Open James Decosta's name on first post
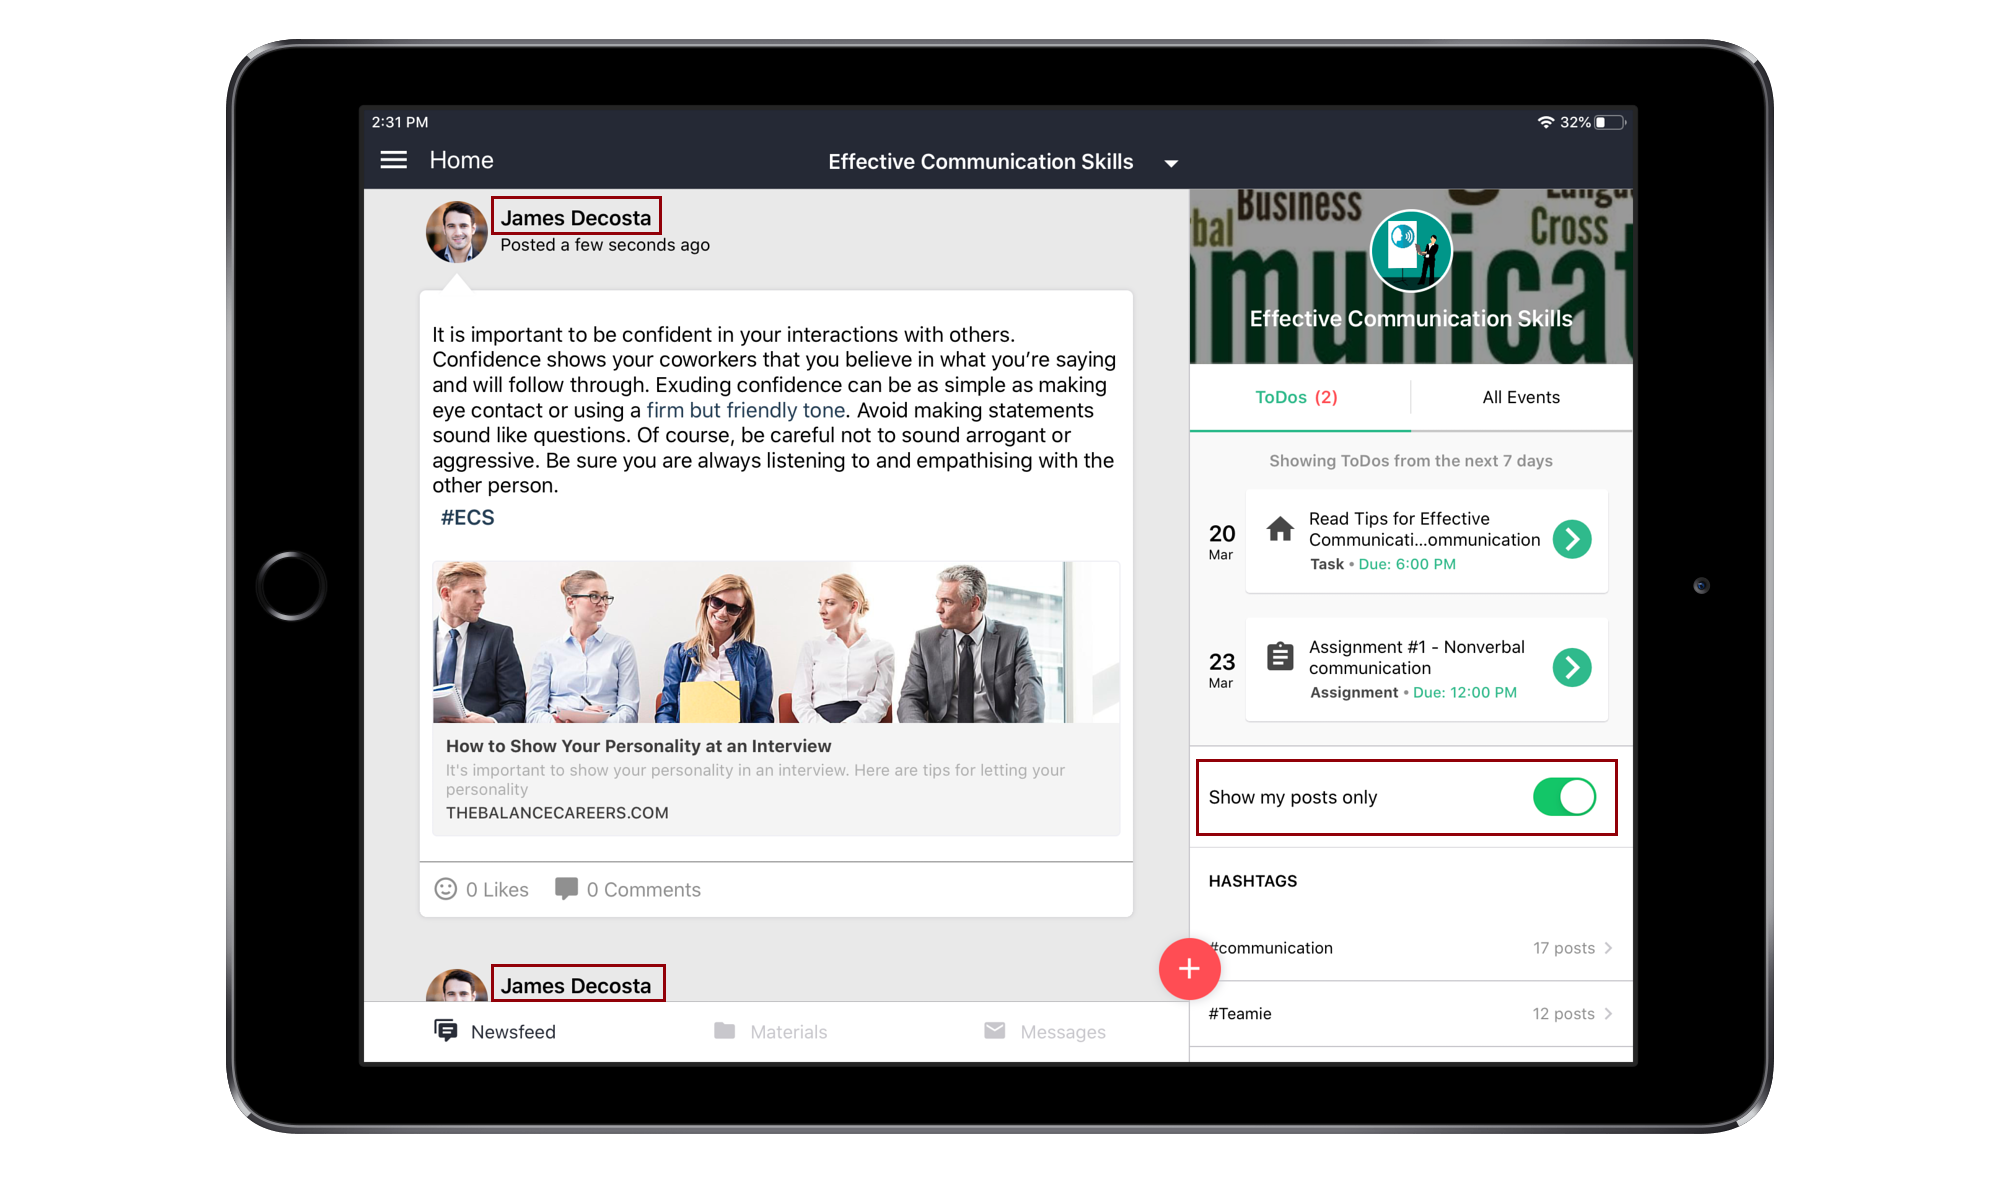The image size is (2000, 1182). (x=575, y=218)
